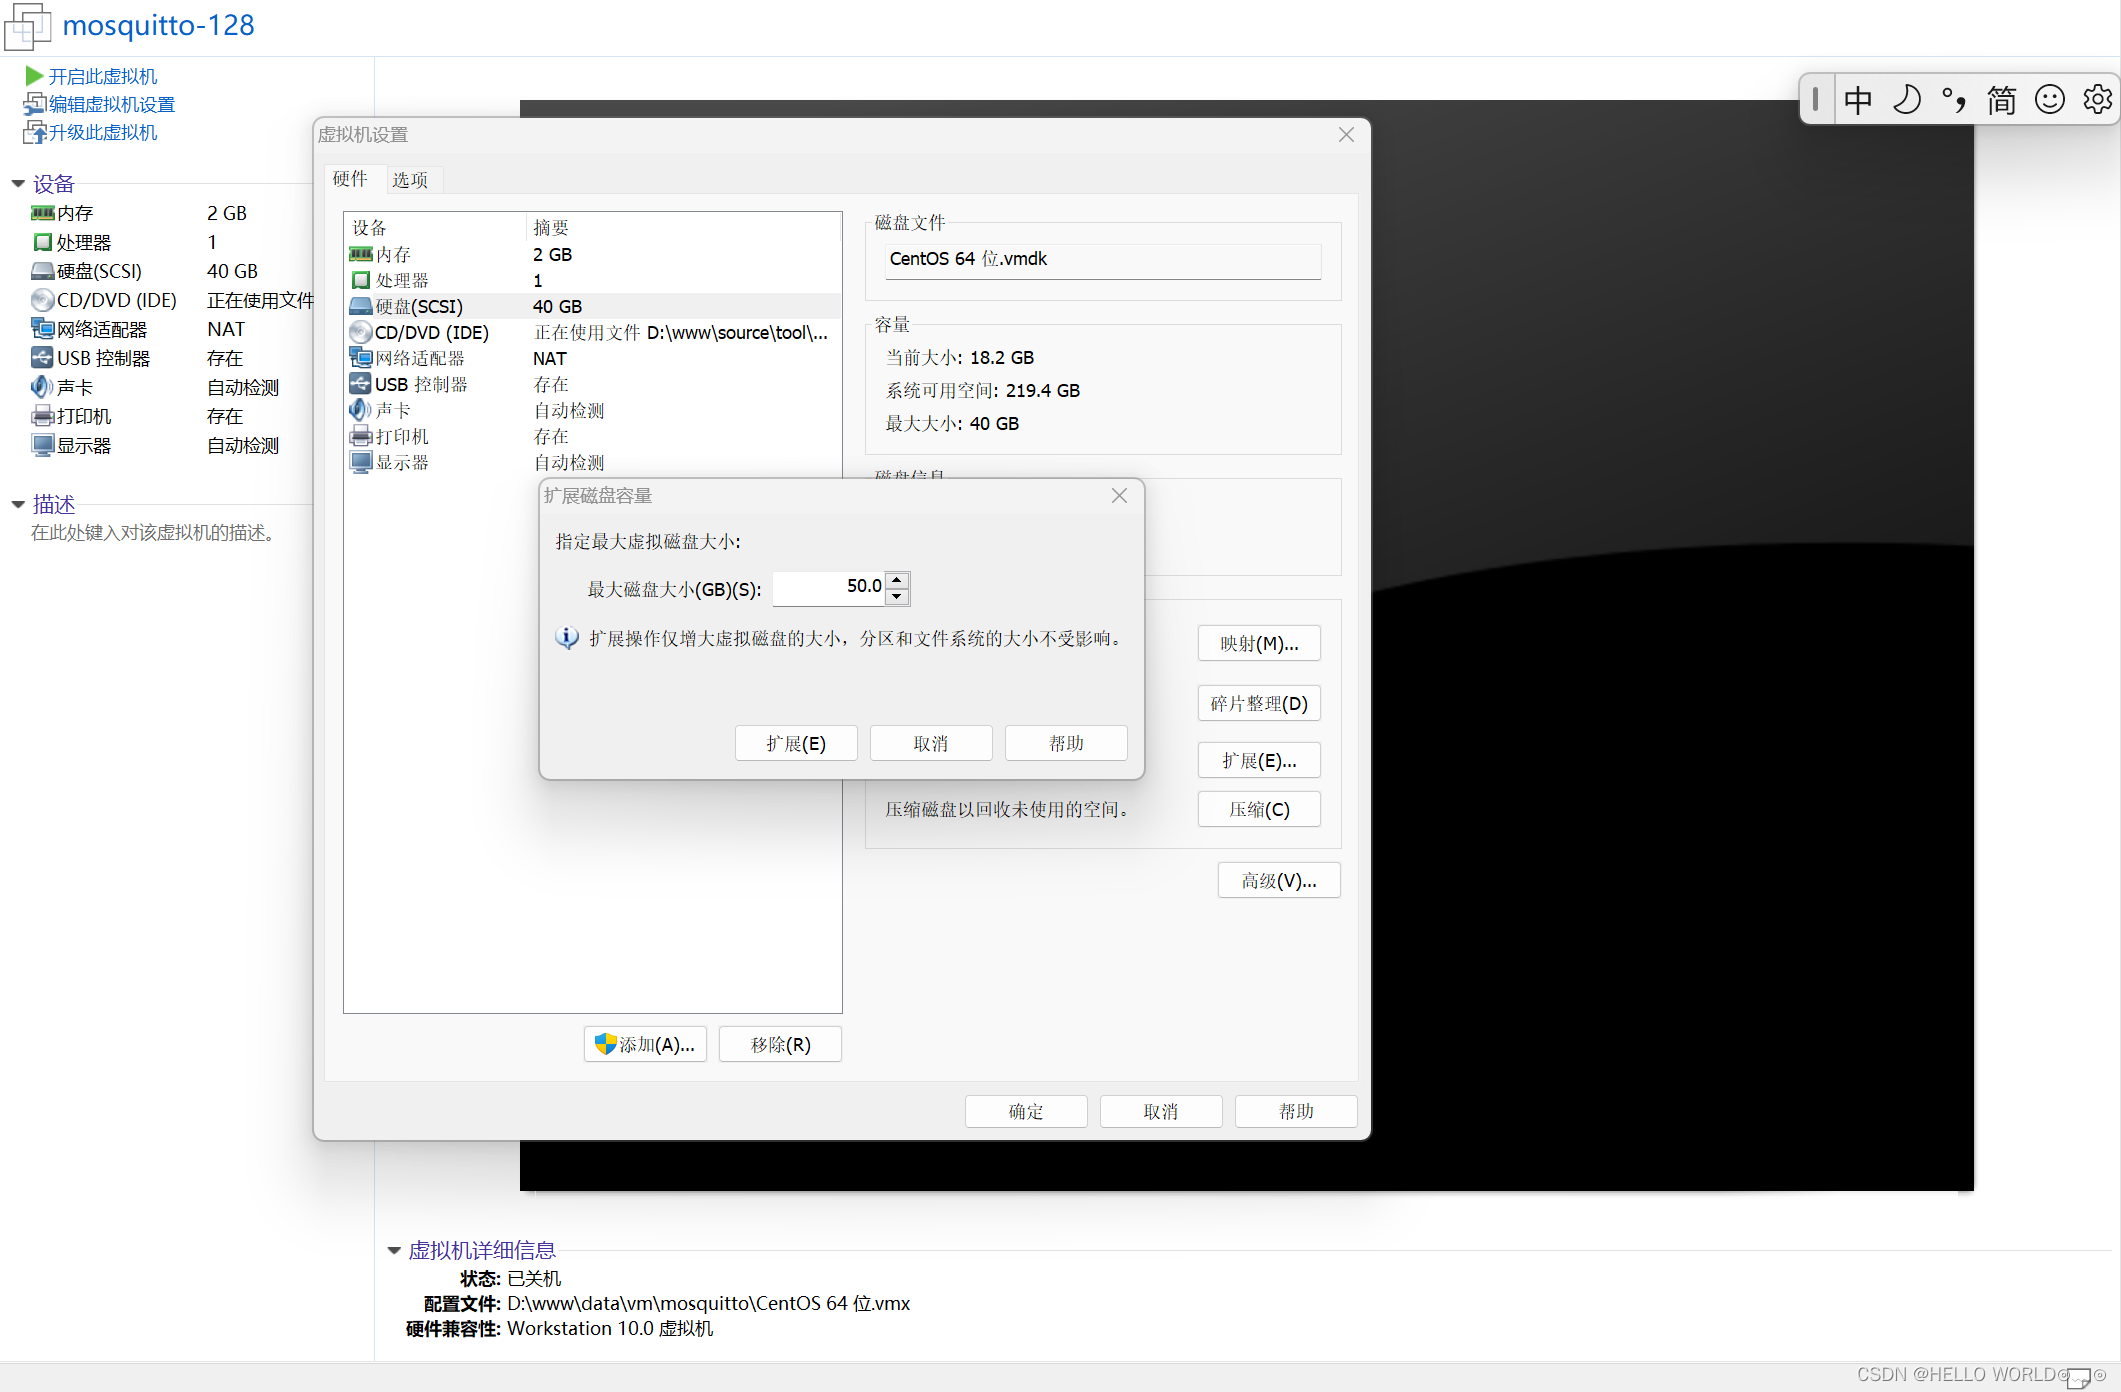2121x1392 pixels.
Task: Click the 扩展(E) button in expand dialog
Action: click(796, 744)
